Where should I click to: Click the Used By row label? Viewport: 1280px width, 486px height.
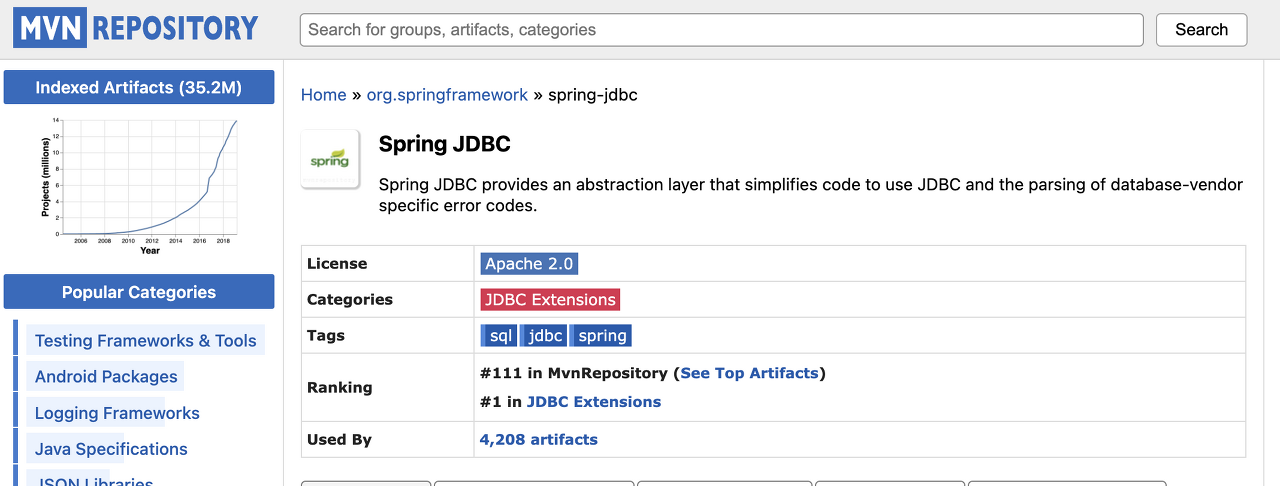(x=340, y=439)
